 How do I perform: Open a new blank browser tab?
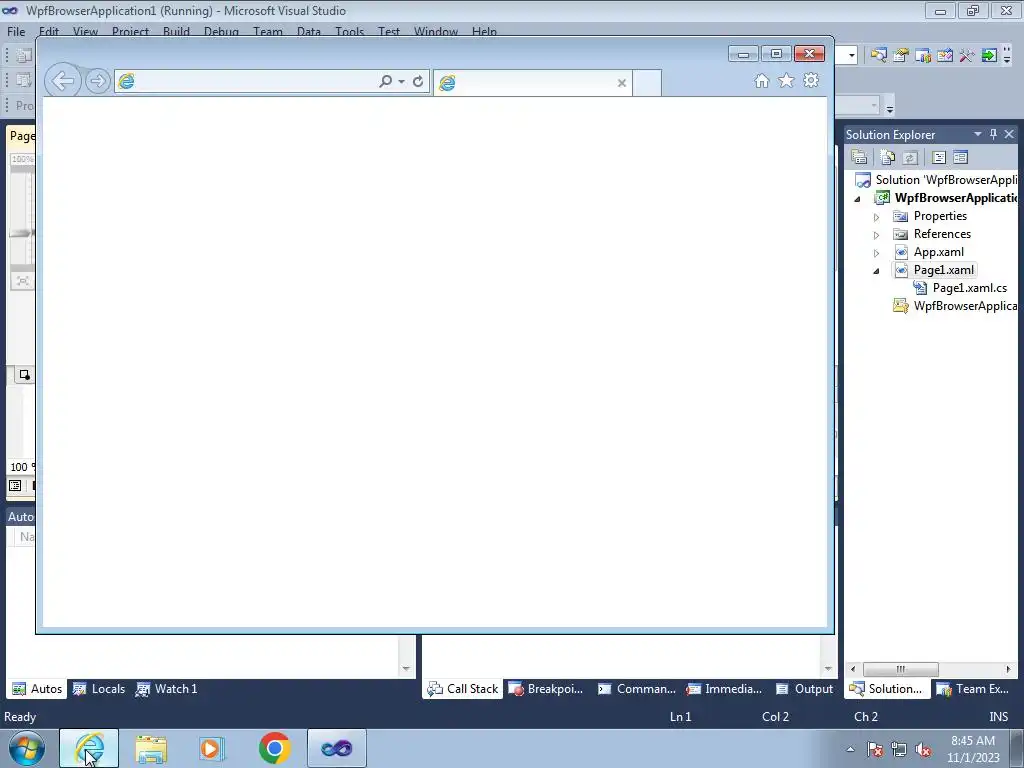pyautogui.click(x=647, y=83)
